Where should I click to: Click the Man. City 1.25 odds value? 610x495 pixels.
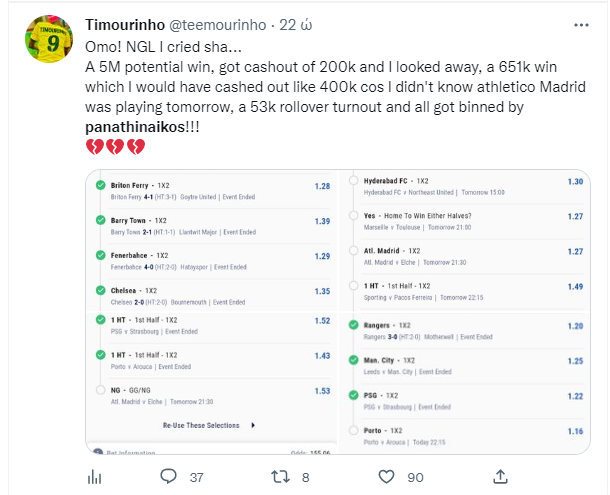coord(575,361)
